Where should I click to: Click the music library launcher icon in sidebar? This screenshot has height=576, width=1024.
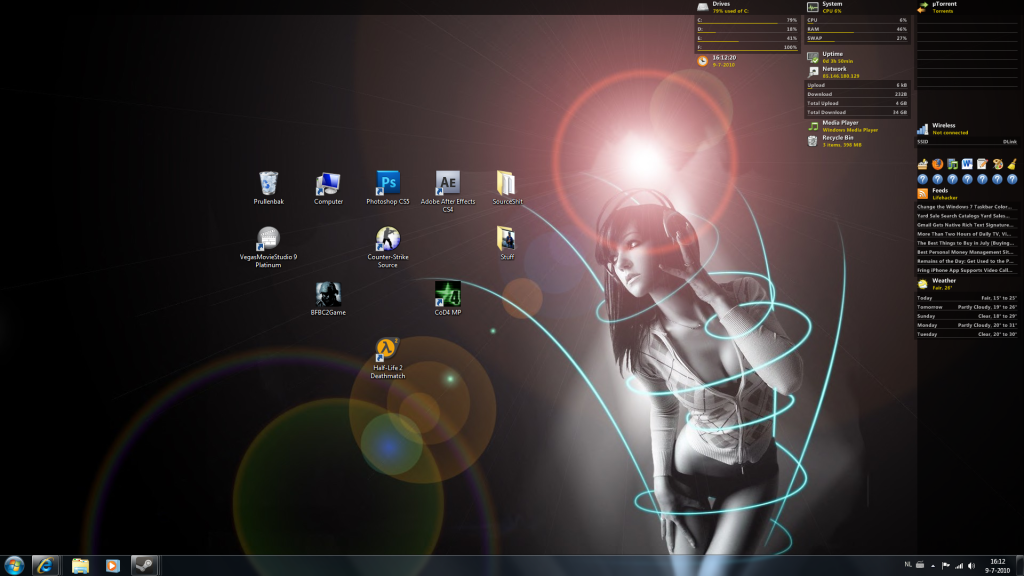click(952, 164)
